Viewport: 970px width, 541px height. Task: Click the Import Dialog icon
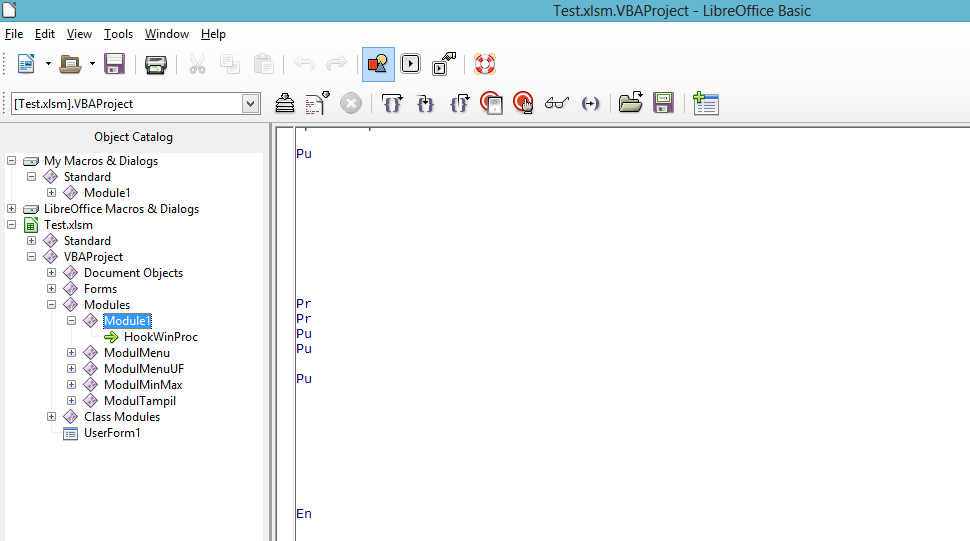(705, 103)
